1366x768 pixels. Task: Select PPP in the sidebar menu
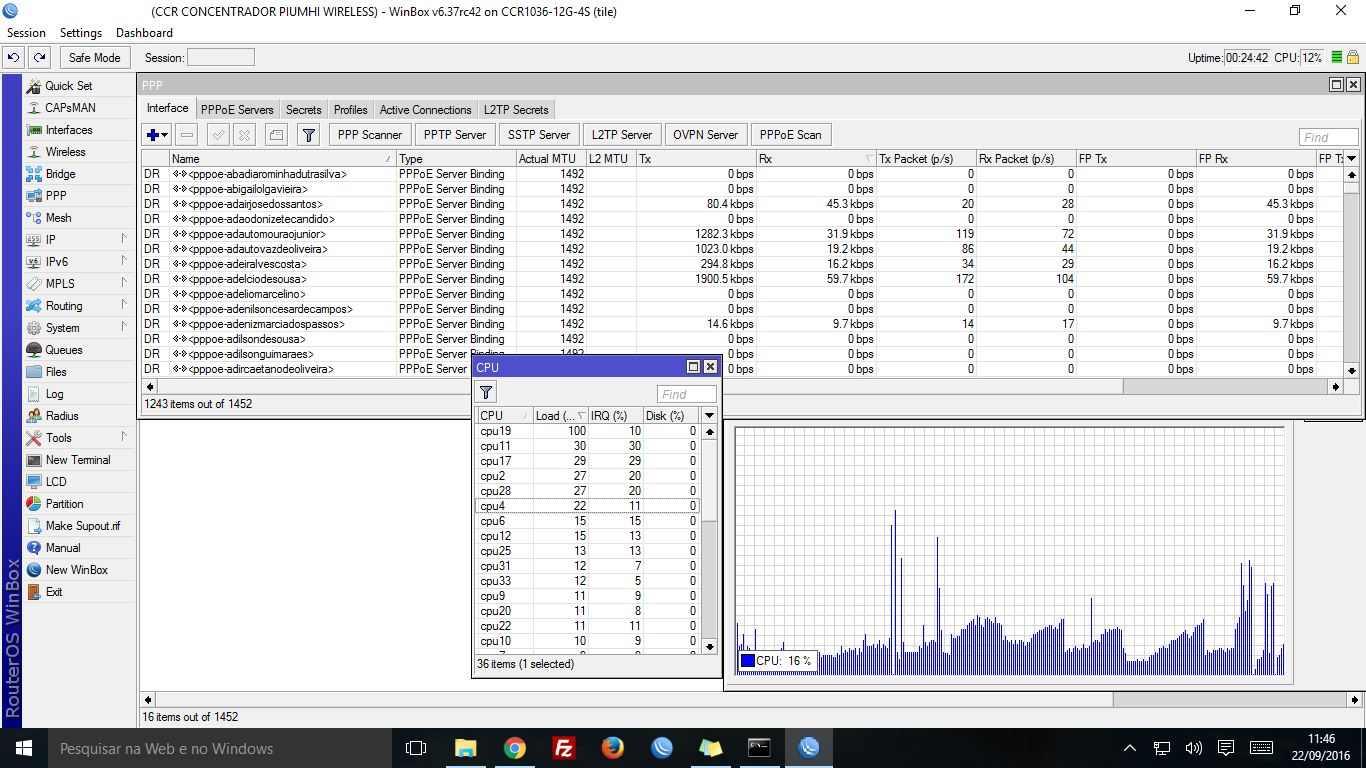tap(56, 196)
